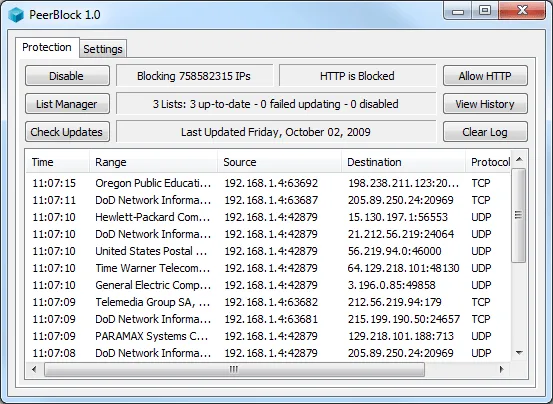Click the scroll down arrow of log list

[x=519, y=353]
